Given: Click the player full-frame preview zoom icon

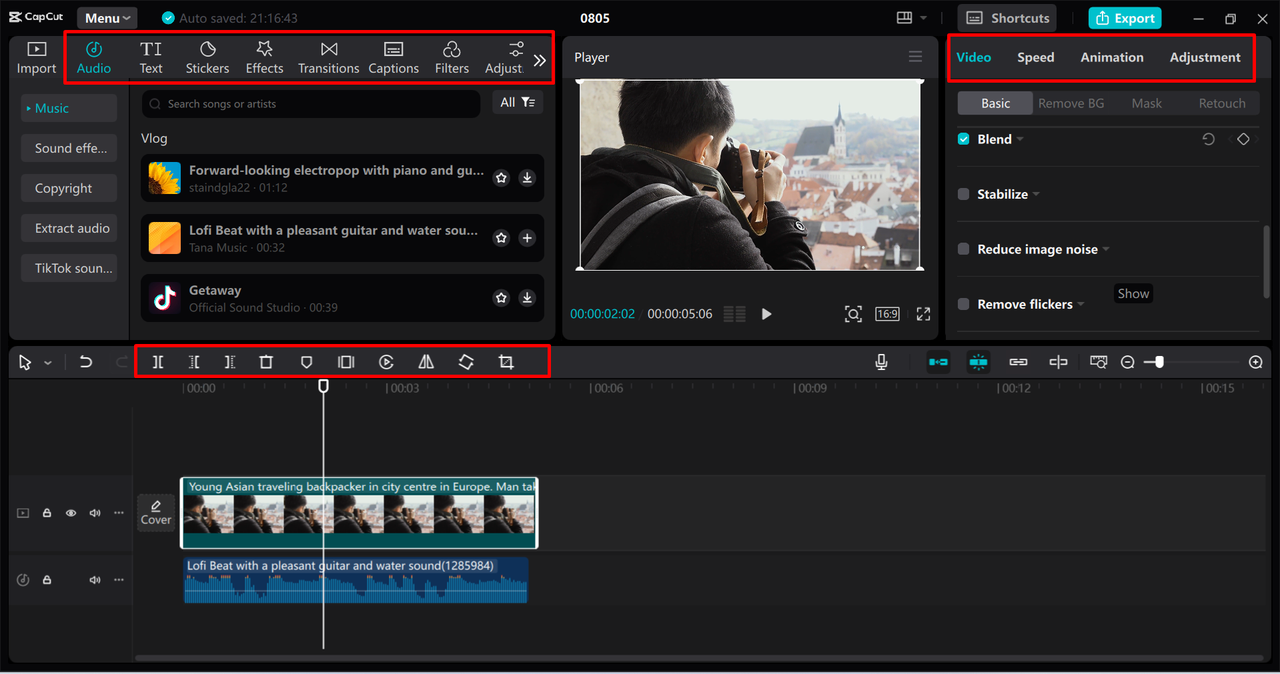Looking at the screenshot, I should [x=853, y=314].
